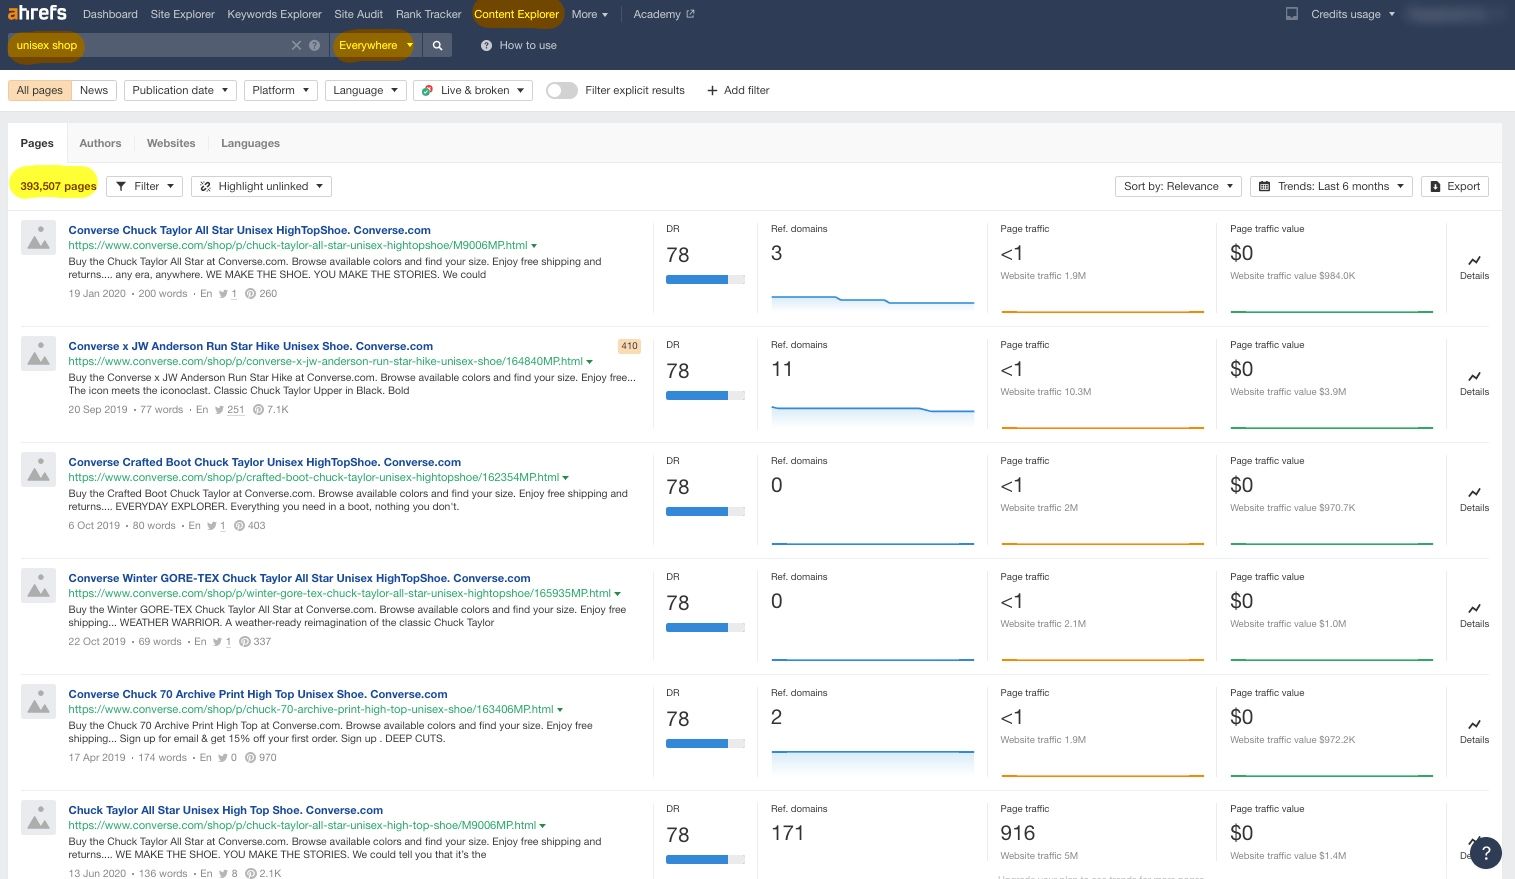Viewport: 1515px width, 879px height.
Task: Open the Credits usage menu
Action: tap(1353, 14)
